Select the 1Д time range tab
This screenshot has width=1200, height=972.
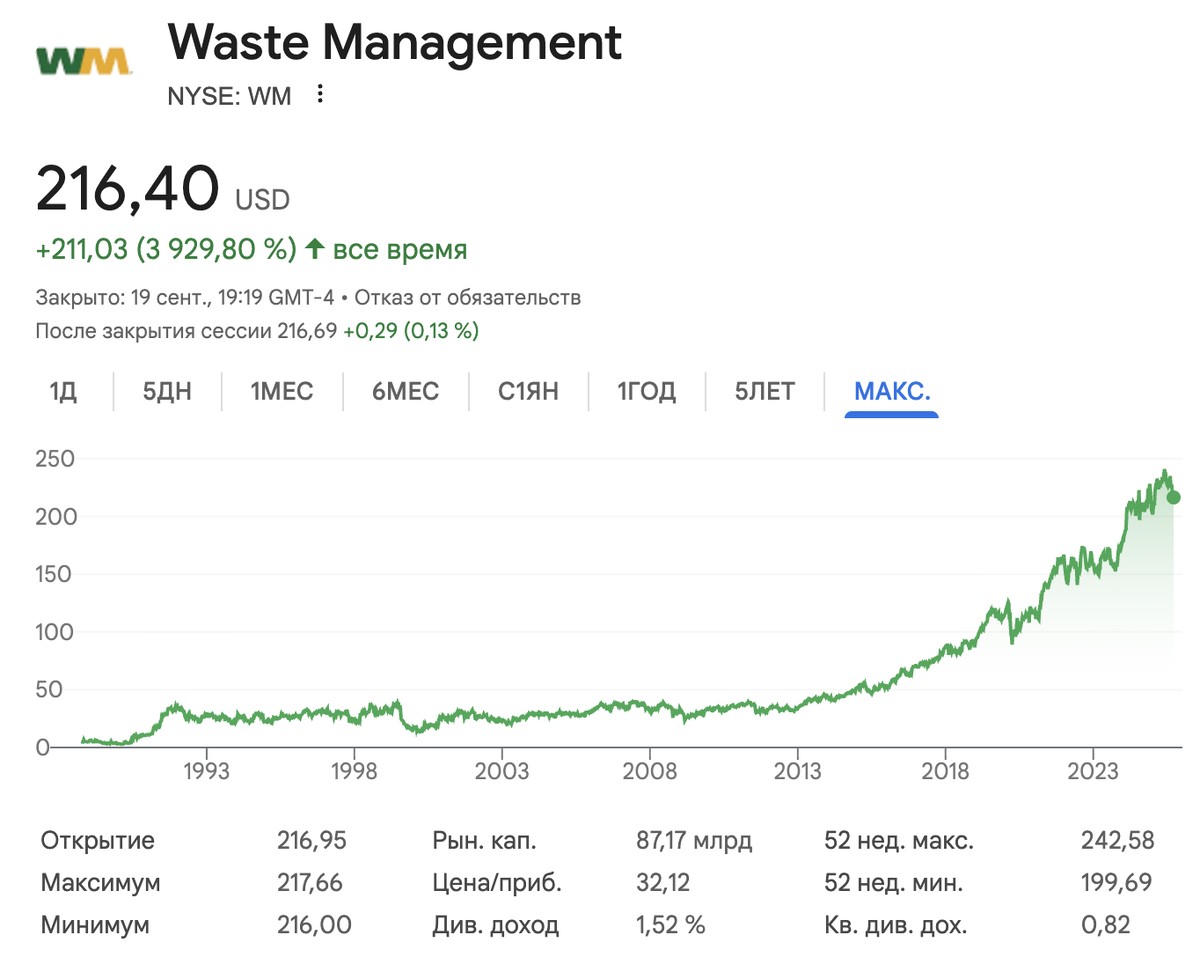[63, 392]
